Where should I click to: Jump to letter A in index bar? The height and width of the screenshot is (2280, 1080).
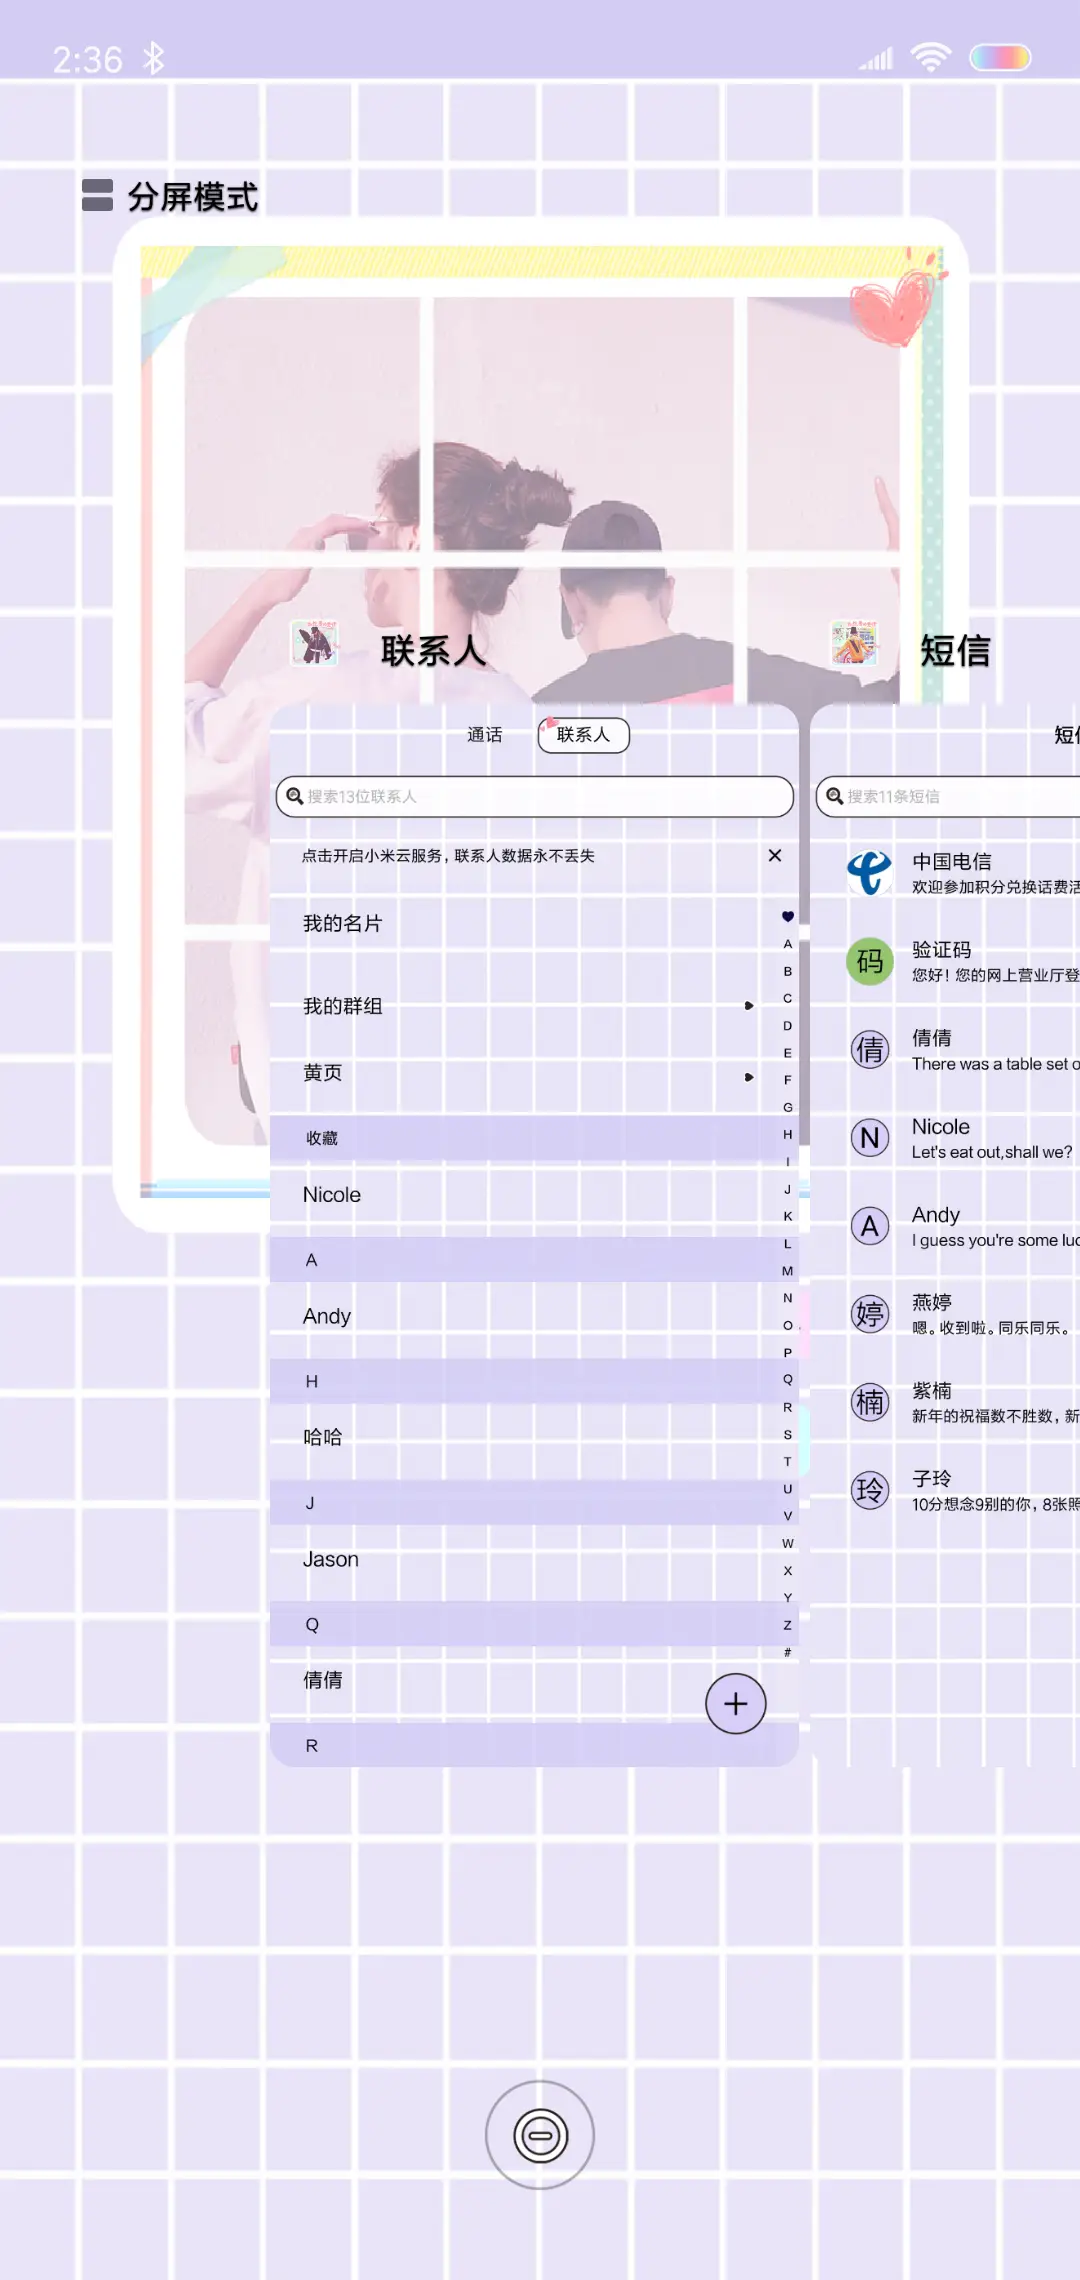(788, 944)
